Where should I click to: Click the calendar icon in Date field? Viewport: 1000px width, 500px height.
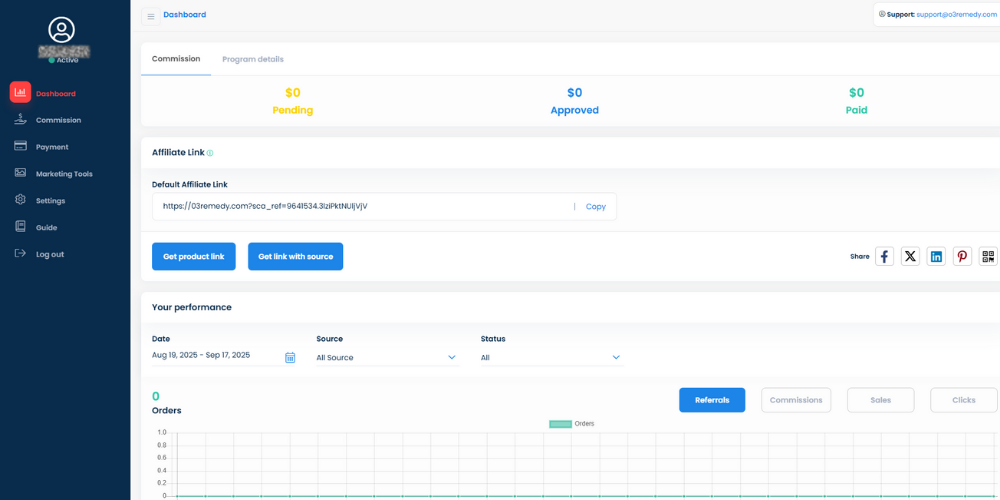(x=290, y=357)
